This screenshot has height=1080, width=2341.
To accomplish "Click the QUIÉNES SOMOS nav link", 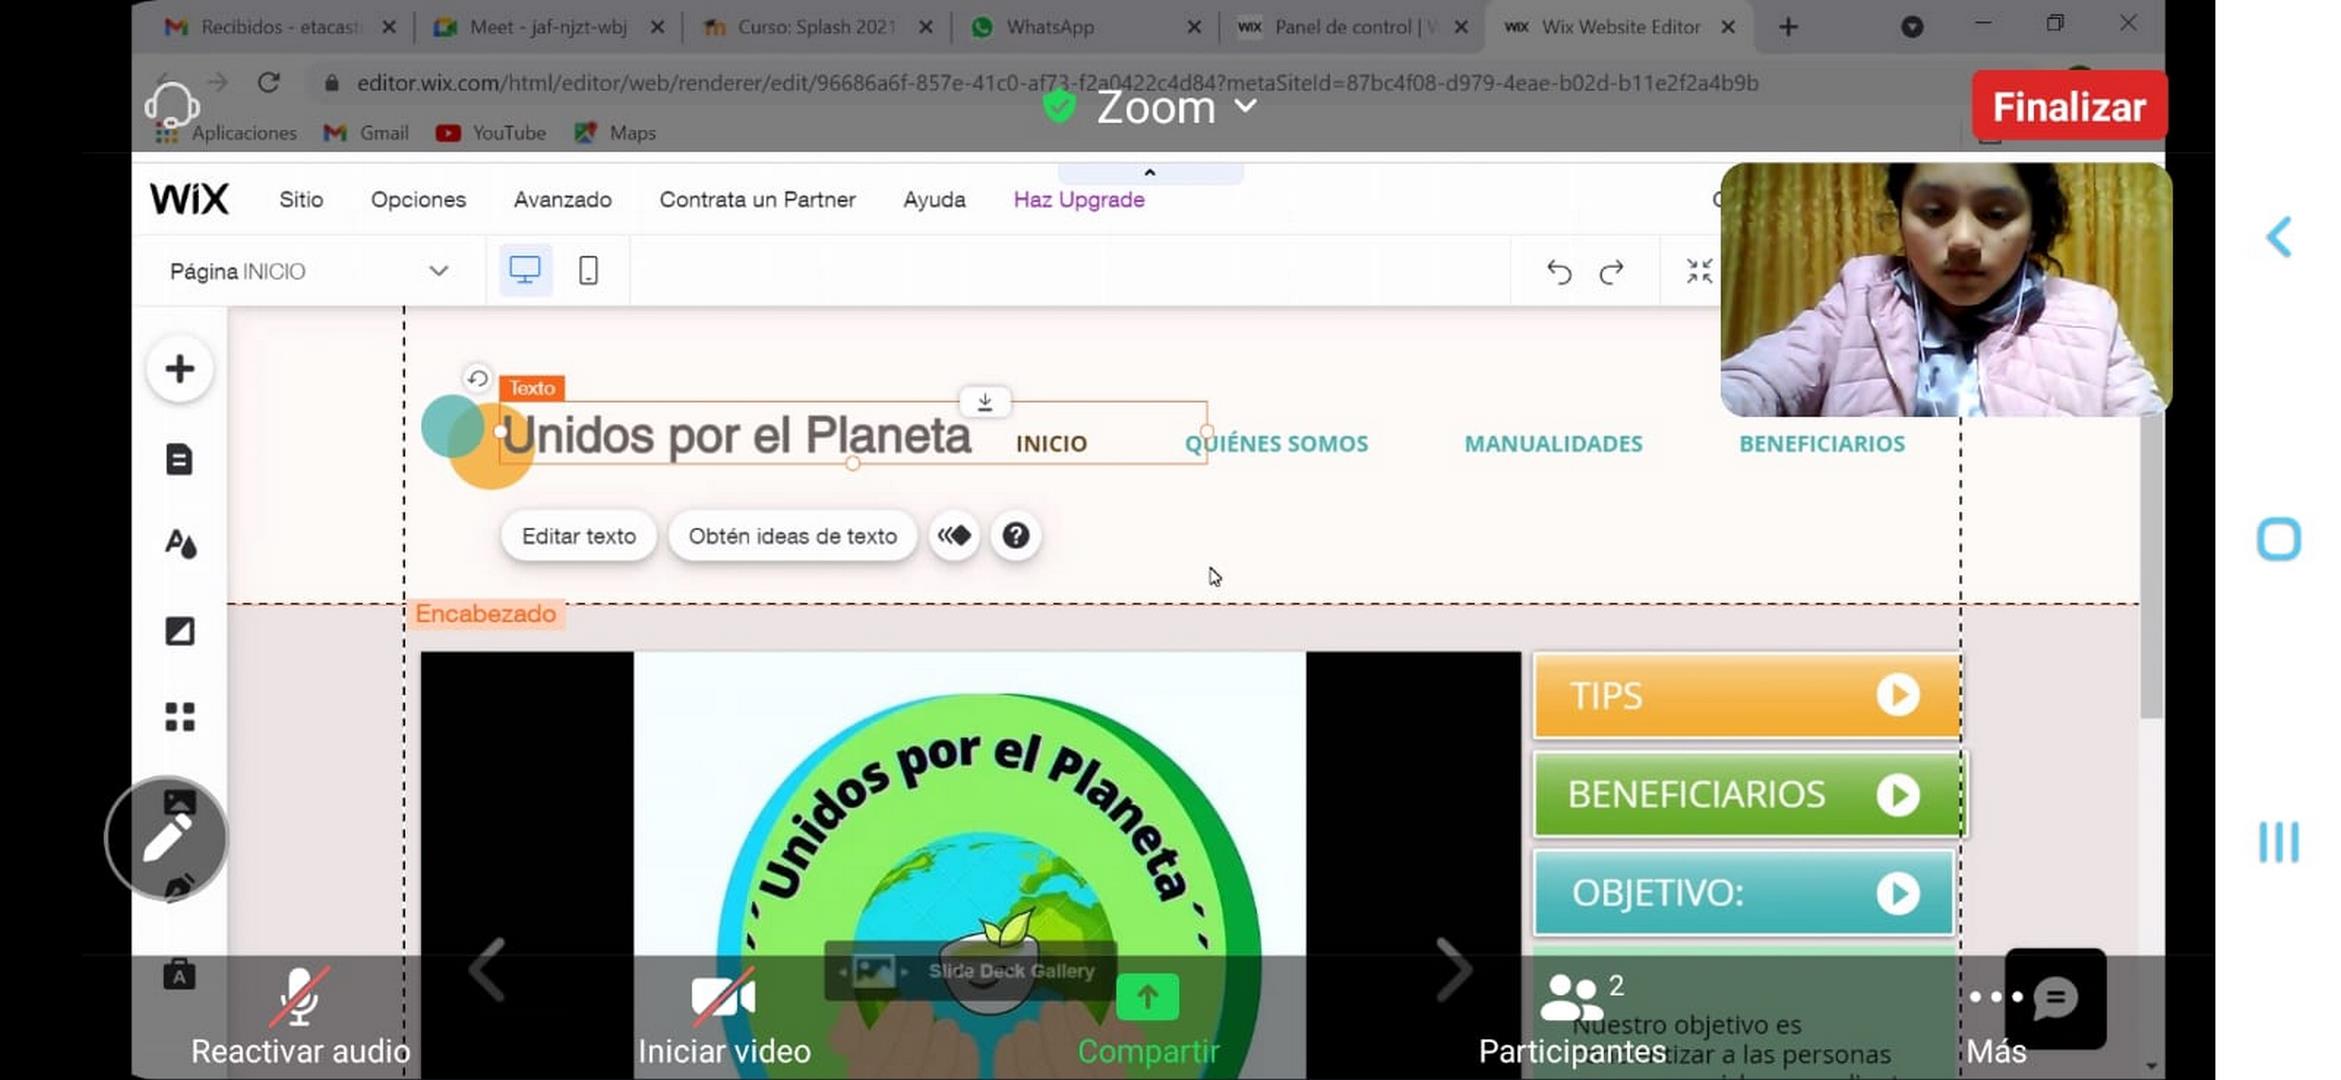I will click(1276, 444).
